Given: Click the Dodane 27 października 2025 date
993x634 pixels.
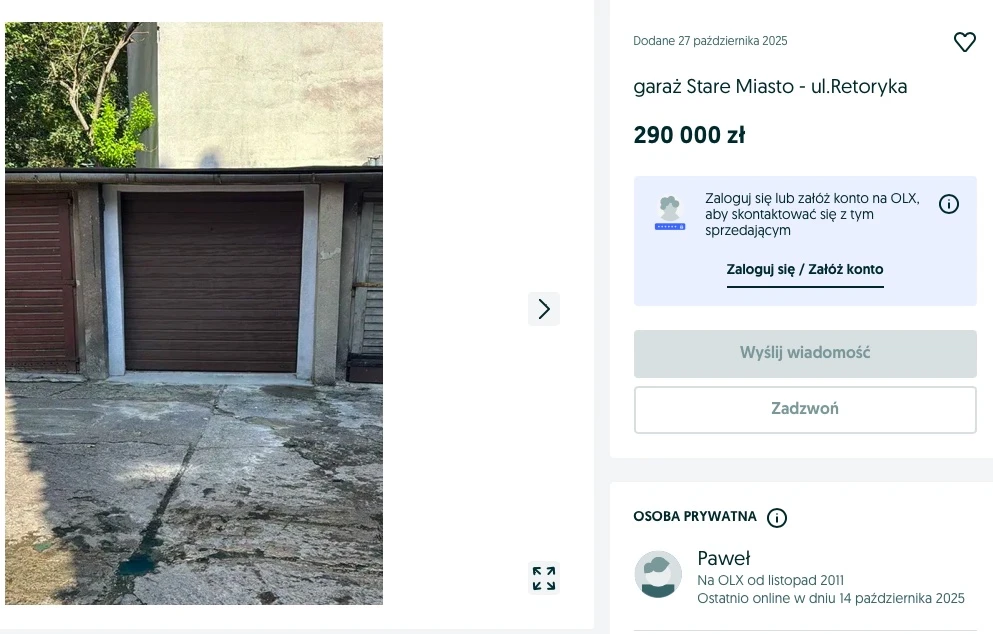Looking at the screenshot, I should click(710, 41).
